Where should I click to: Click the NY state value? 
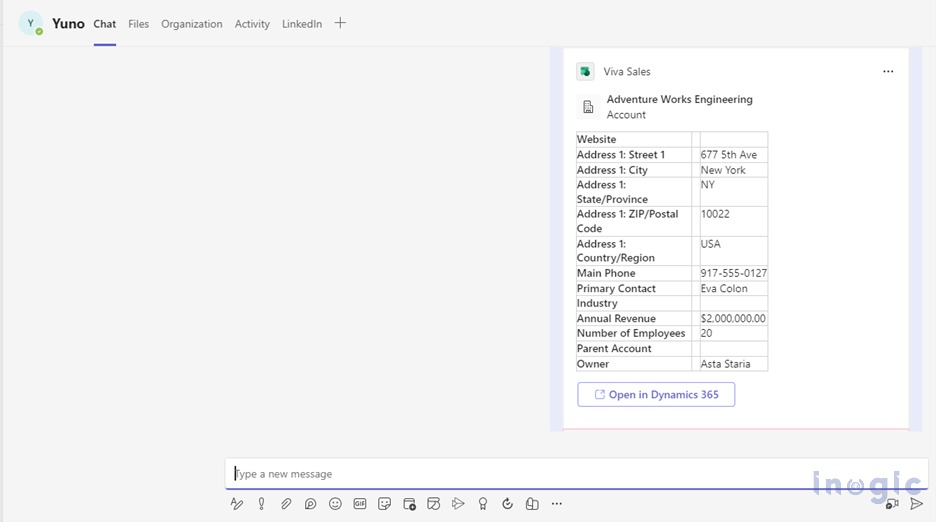tap(707, 185)
